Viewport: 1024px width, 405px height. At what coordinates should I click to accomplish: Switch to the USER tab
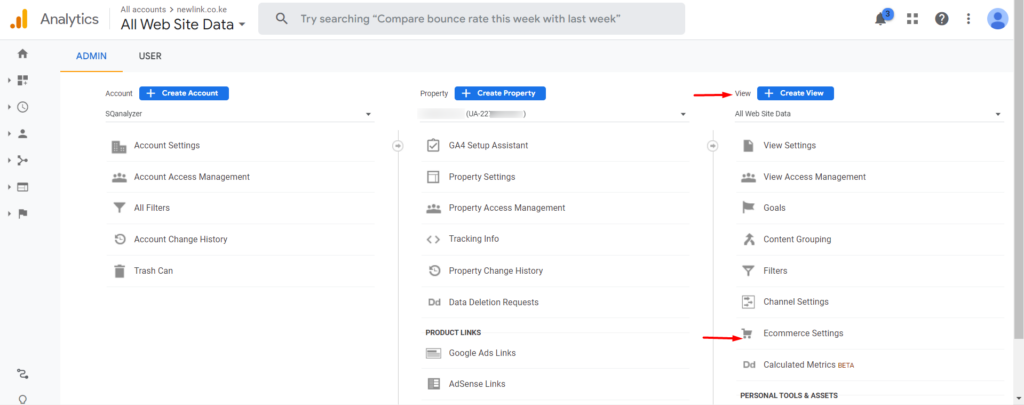tap(150, 56)
